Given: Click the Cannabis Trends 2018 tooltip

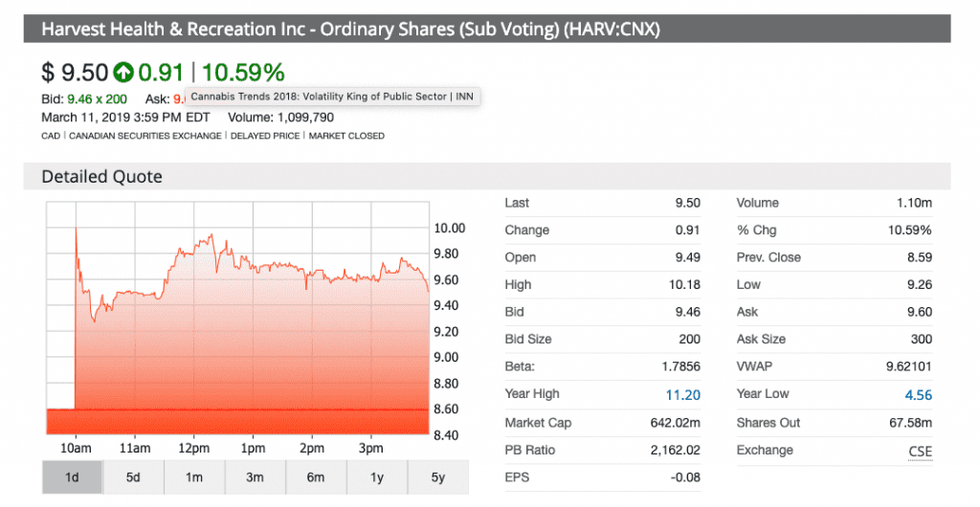Looking at the screenshot, I should (x=331, y=96).
